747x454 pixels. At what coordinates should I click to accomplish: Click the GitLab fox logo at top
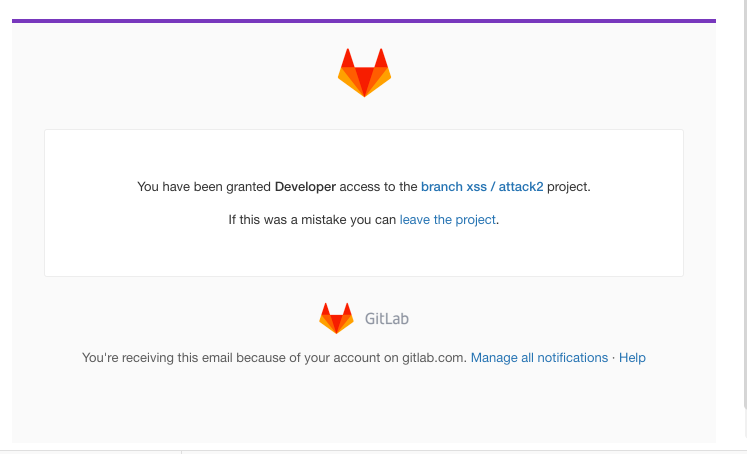364,72
